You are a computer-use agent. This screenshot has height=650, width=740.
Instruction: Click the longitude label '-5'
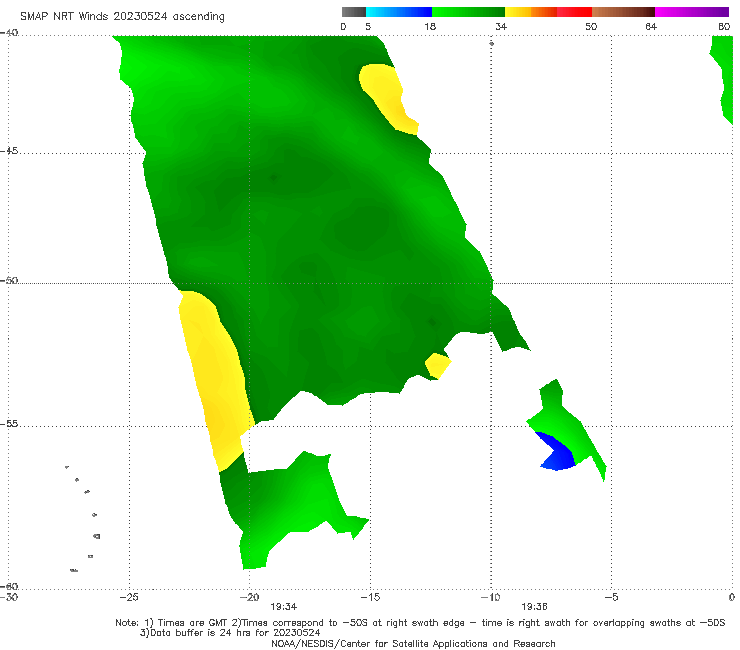[x=611, y=597]
